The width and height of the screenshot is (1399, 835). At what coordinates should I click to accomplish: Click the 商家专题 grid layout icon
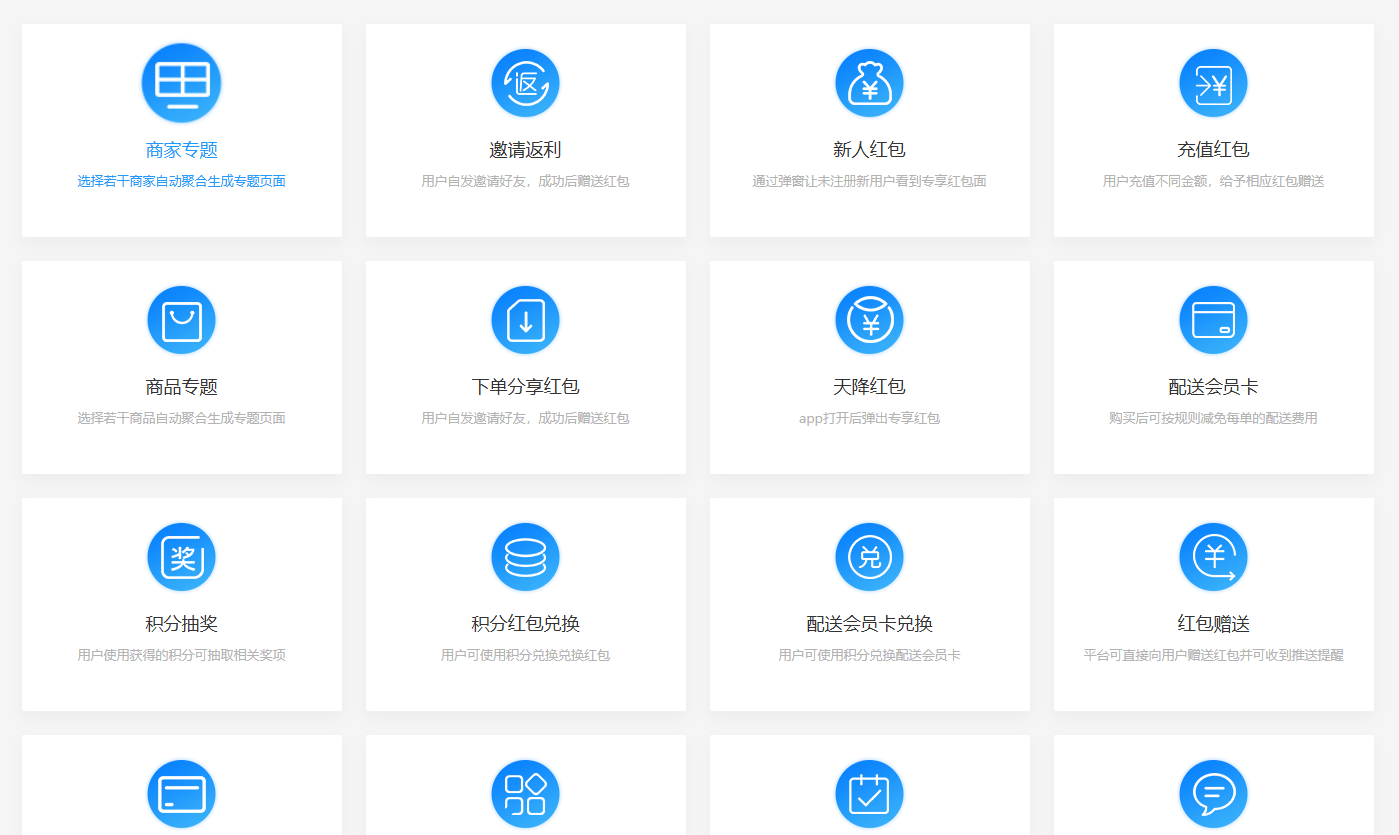click(x=181, y=83)
